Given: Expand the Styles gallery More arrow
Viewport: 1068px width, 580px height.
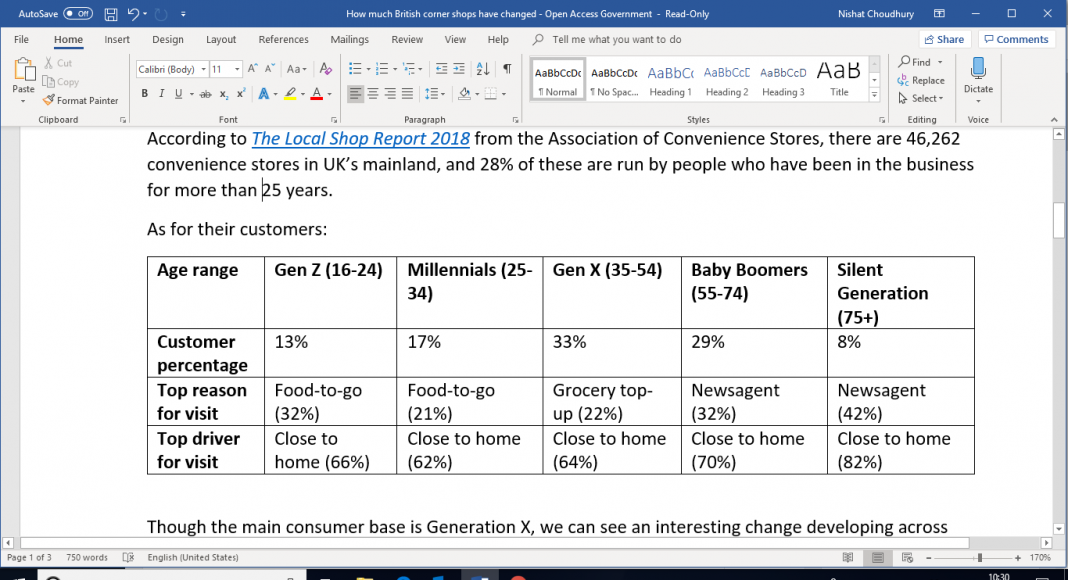Looking at the screenshot, I should click(x=875, y=95).
